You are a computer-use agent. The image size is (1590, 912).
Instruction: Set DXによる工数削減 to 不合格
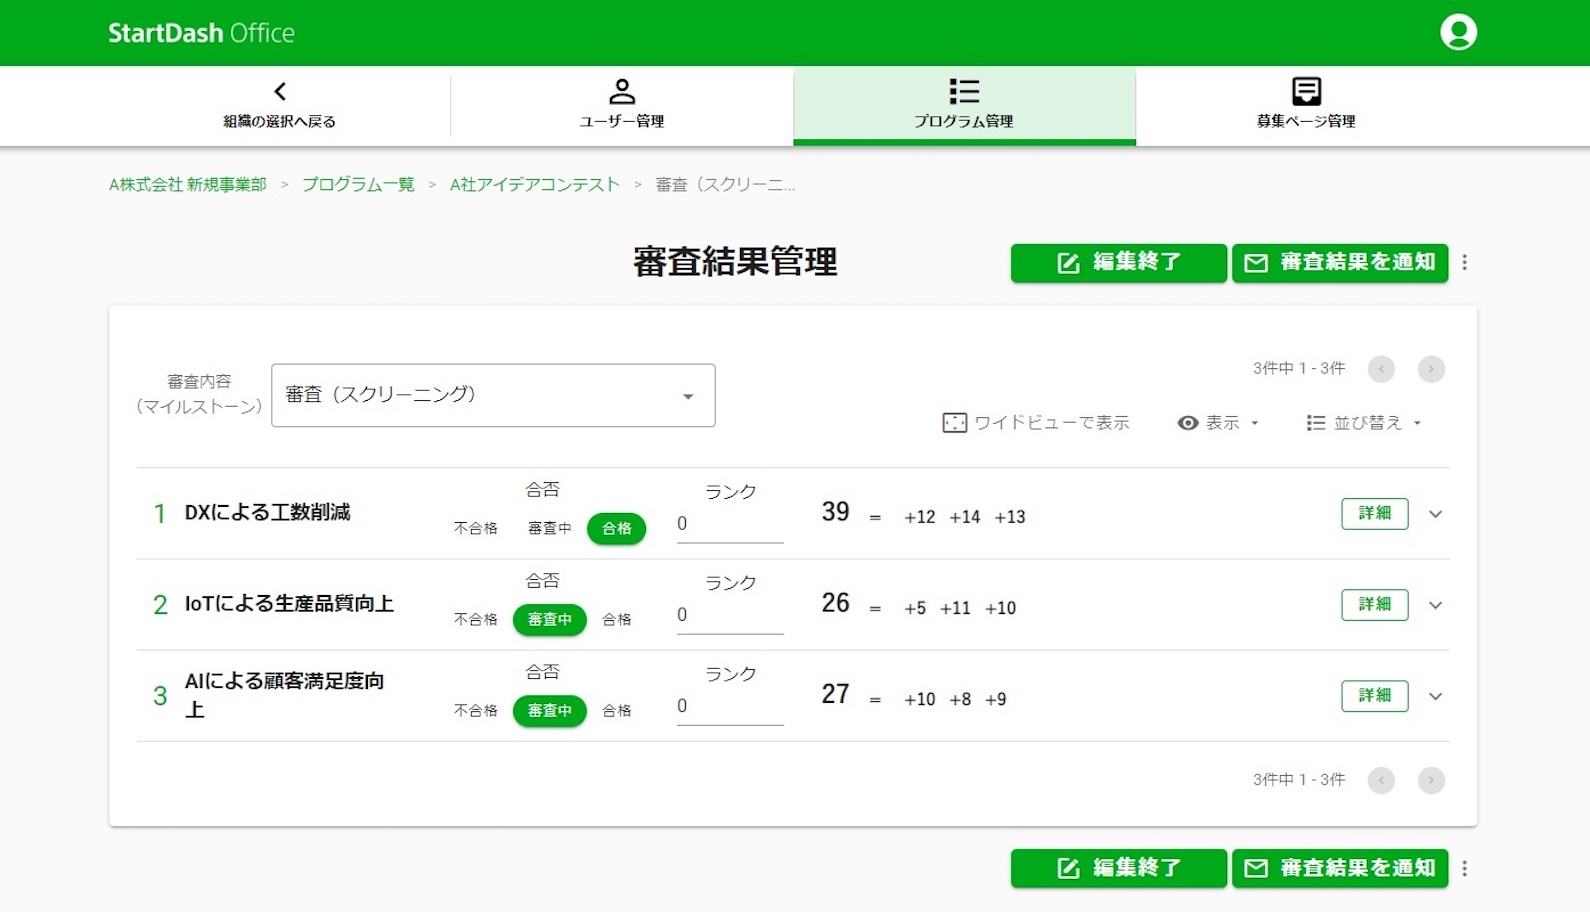[476, 528]
